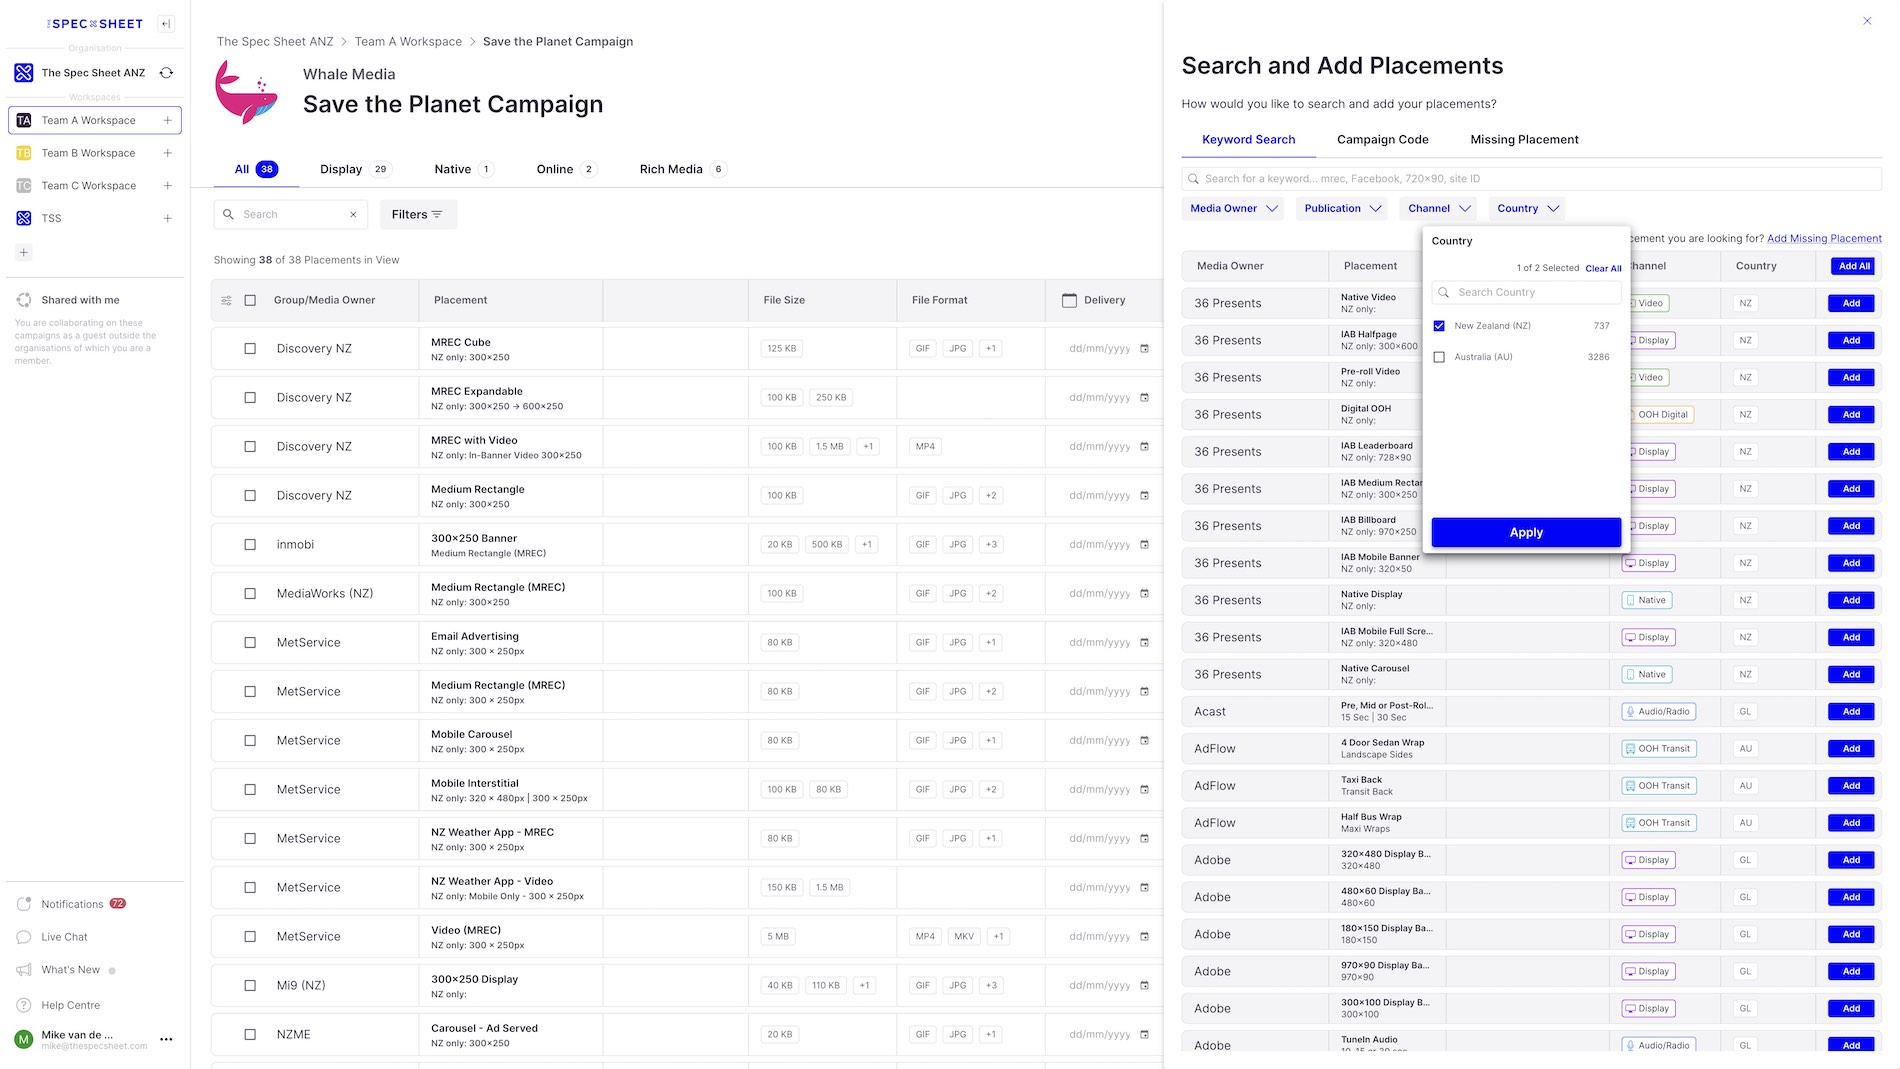Add the Acast Pre, Mid or Post-Roll placement
Image resolution: width=1900 pixels, height=1069 pixels.
1851,712
